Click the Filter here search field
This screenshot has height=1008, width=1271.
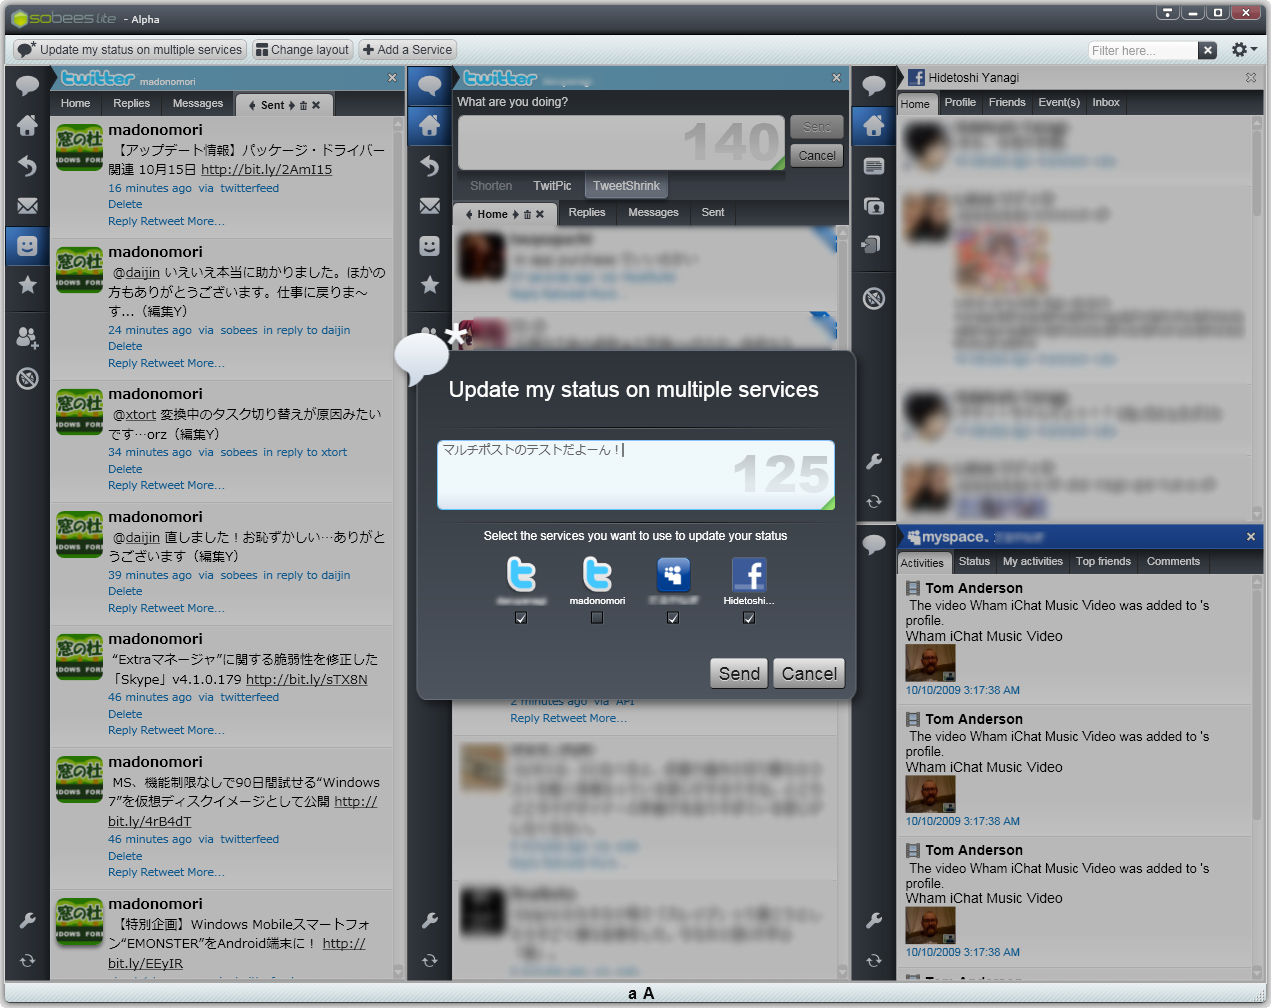point(1142,50)
